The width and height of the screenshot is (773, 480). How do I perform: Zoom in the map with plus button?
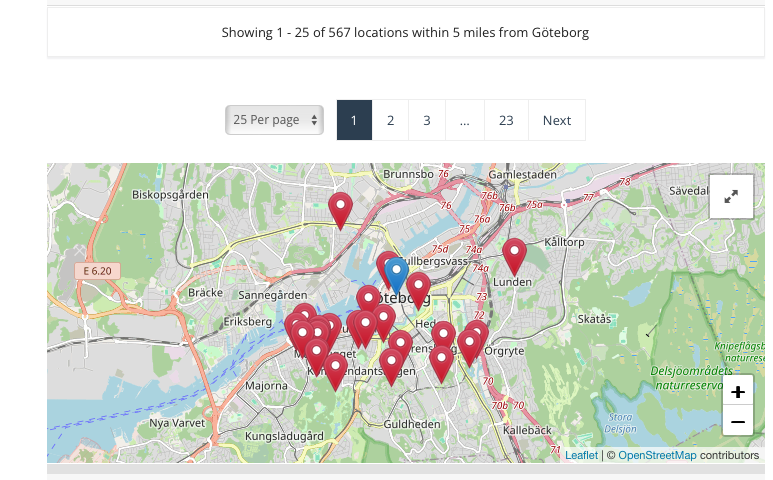738,392
